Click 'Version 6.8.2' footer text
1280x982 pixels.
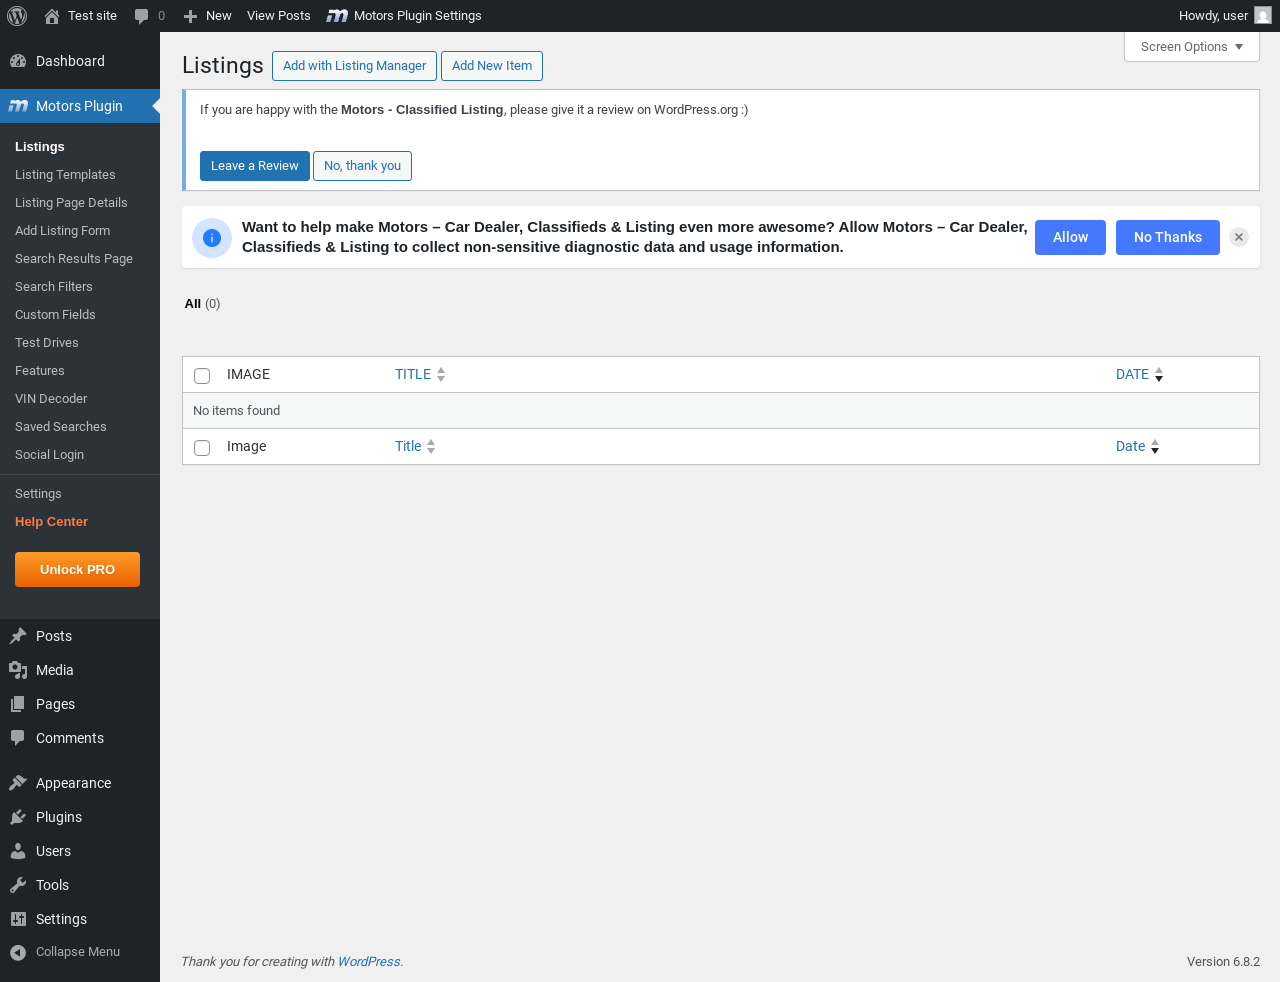pos(1223,962)
